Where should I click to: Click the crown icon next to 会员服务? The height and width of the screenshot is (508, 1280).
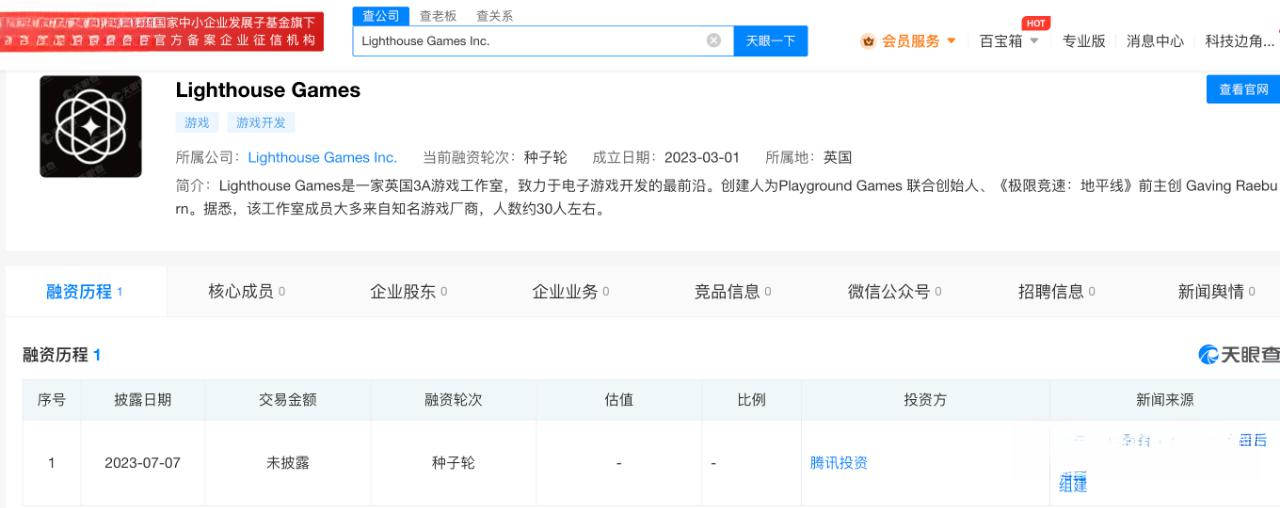868,41
